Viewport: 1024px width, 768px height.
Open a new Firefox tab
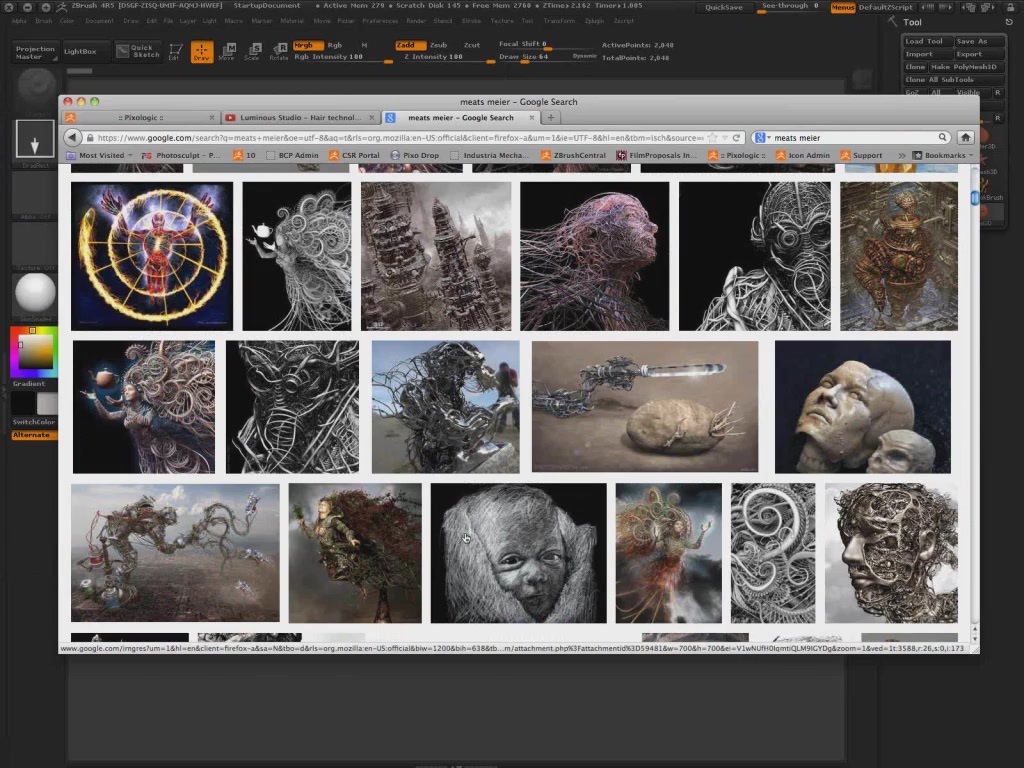tap(551, 118)
